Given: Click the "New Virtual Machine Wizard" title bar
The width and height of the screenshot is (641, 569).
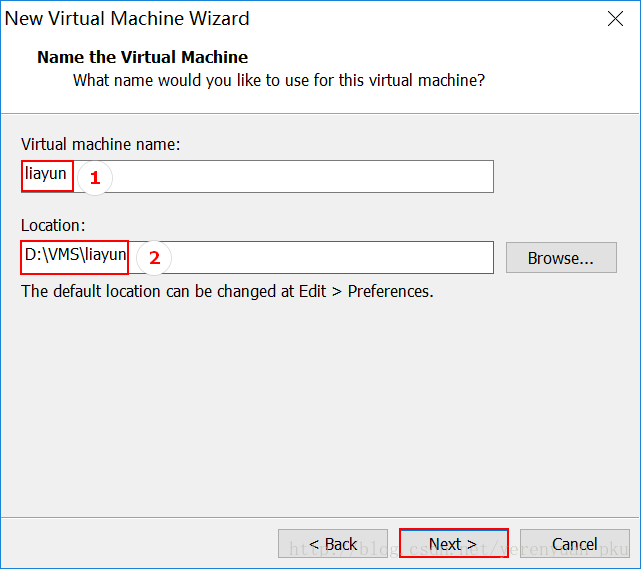Looking at the screenshot, I should point(128,19).
